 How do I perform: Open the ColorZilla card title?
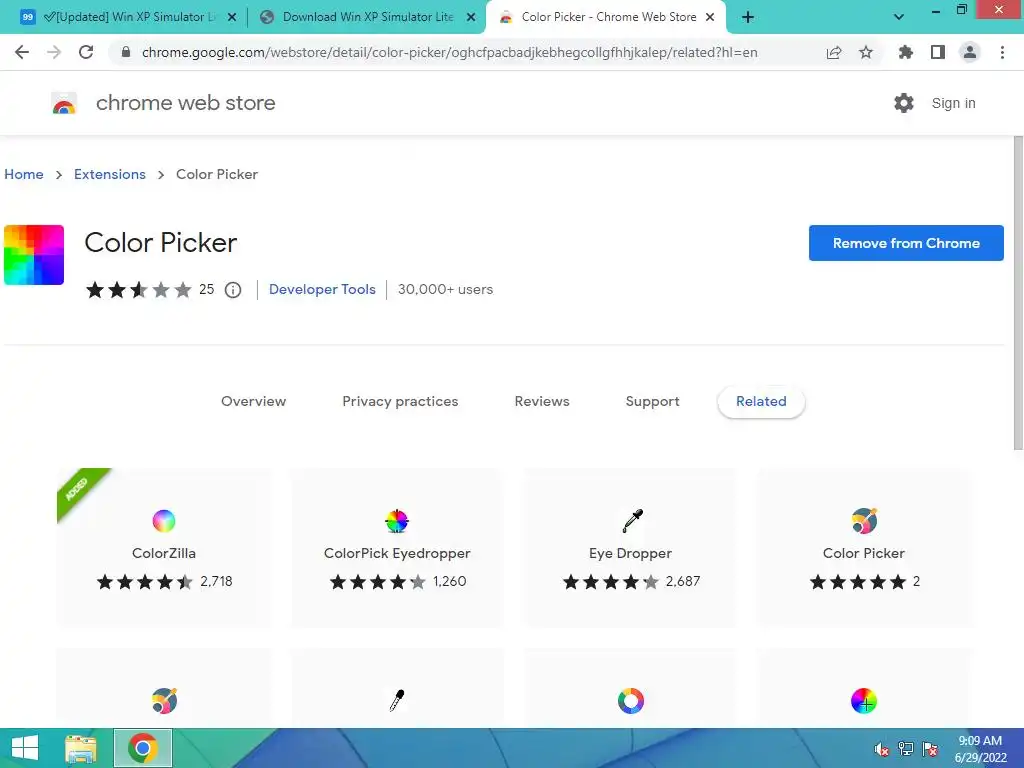tap(164, 553)
